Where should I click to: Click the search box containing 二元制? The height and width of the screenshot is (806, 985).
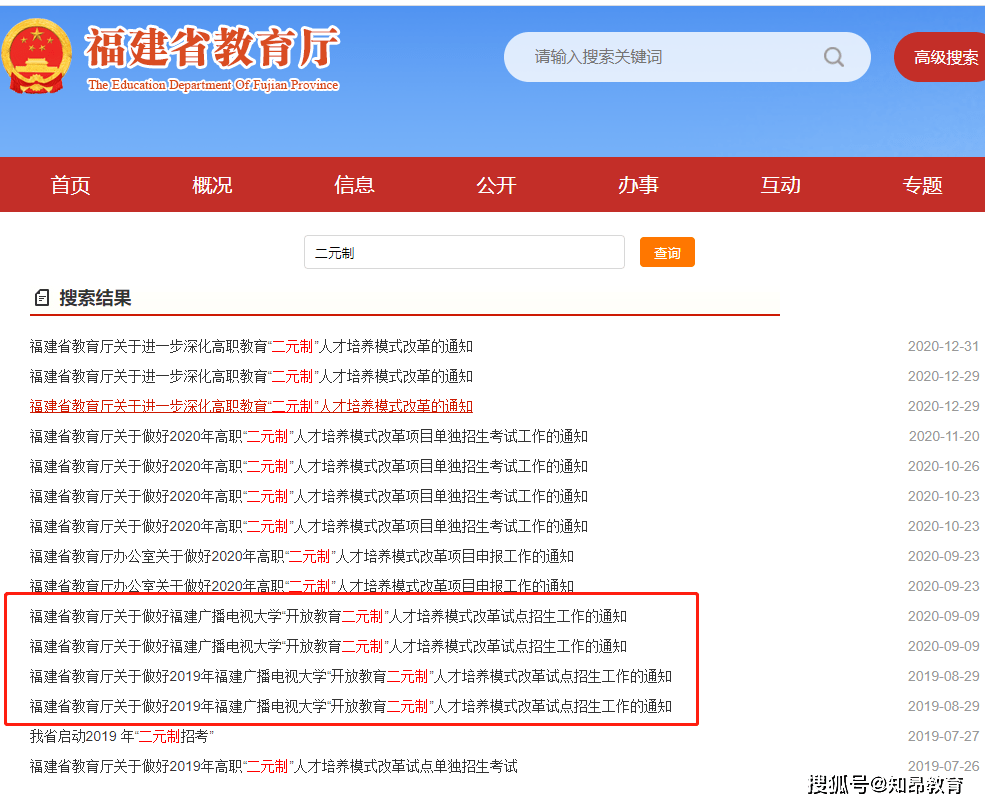(463, 252)
